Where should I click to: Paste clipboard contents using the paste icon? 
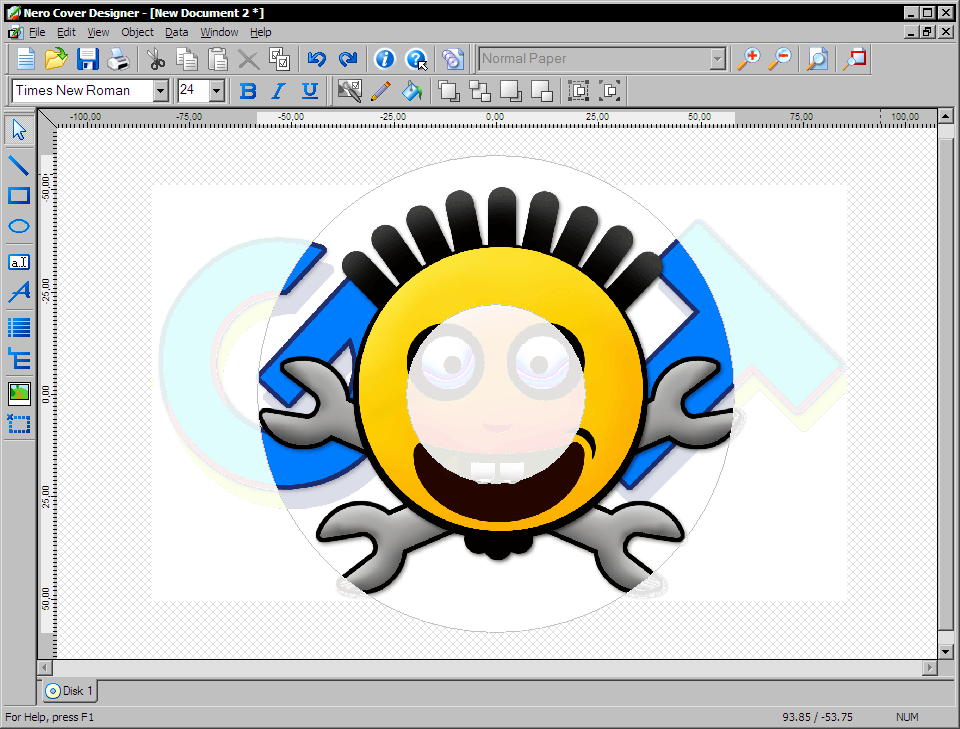[x=217, y=59]
